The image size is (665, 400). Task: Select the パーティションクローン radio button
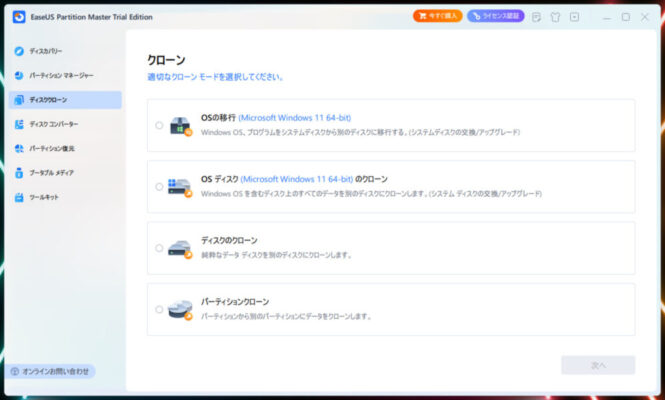point(159,309)
